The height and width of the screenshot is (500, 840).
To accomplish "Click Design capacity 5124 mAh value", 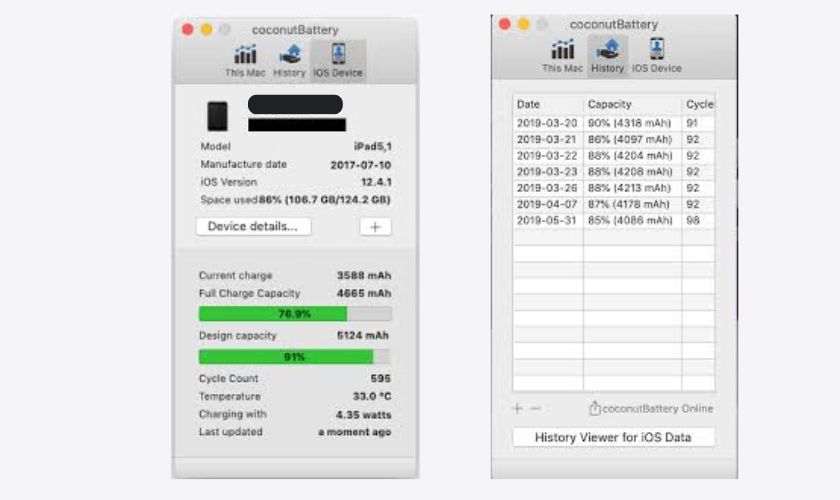I will click(363, 335).
